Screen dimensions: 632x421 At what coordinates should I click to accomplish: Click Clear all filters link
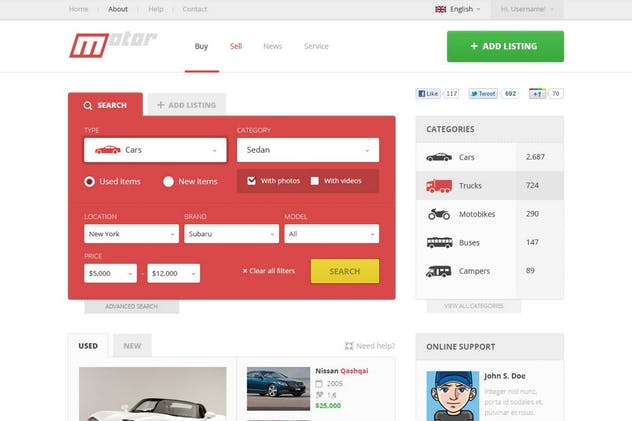coord(268,271)
